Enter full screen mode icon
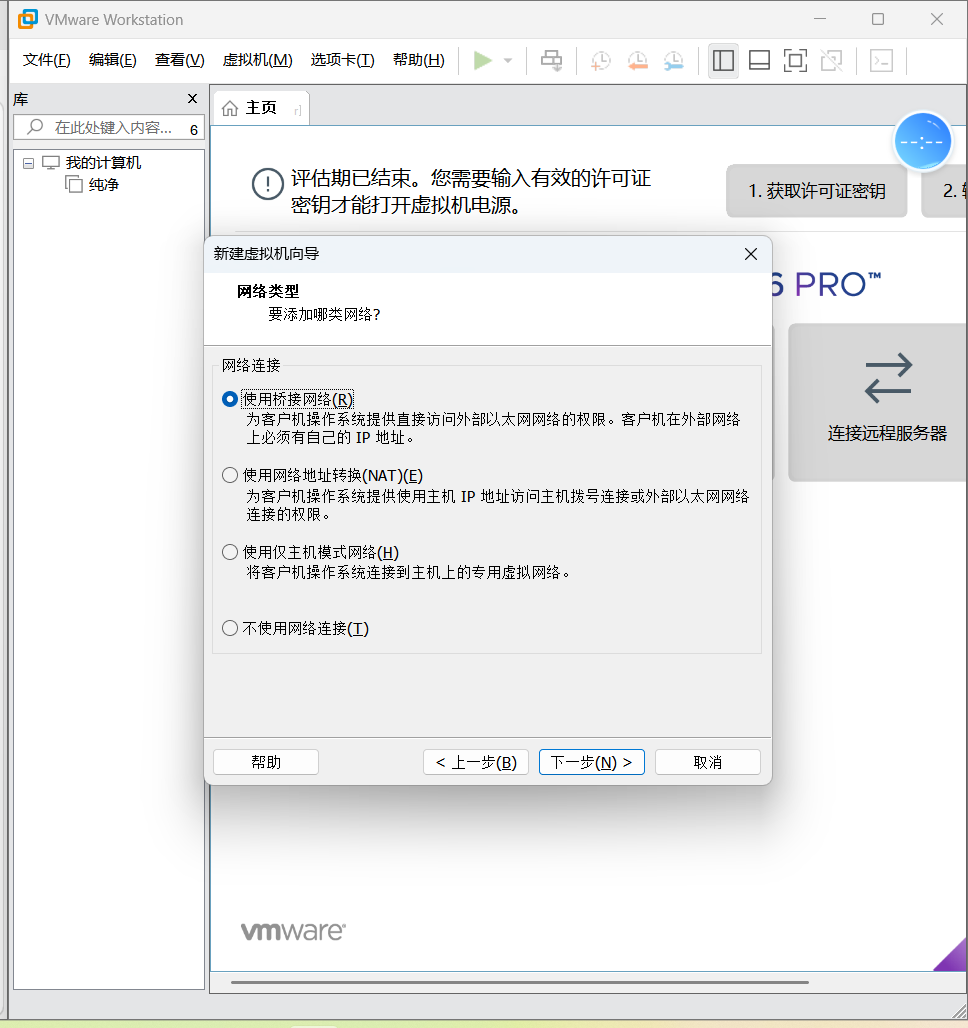This screenshot has width=968, height=1028. [x=796, y=60]
